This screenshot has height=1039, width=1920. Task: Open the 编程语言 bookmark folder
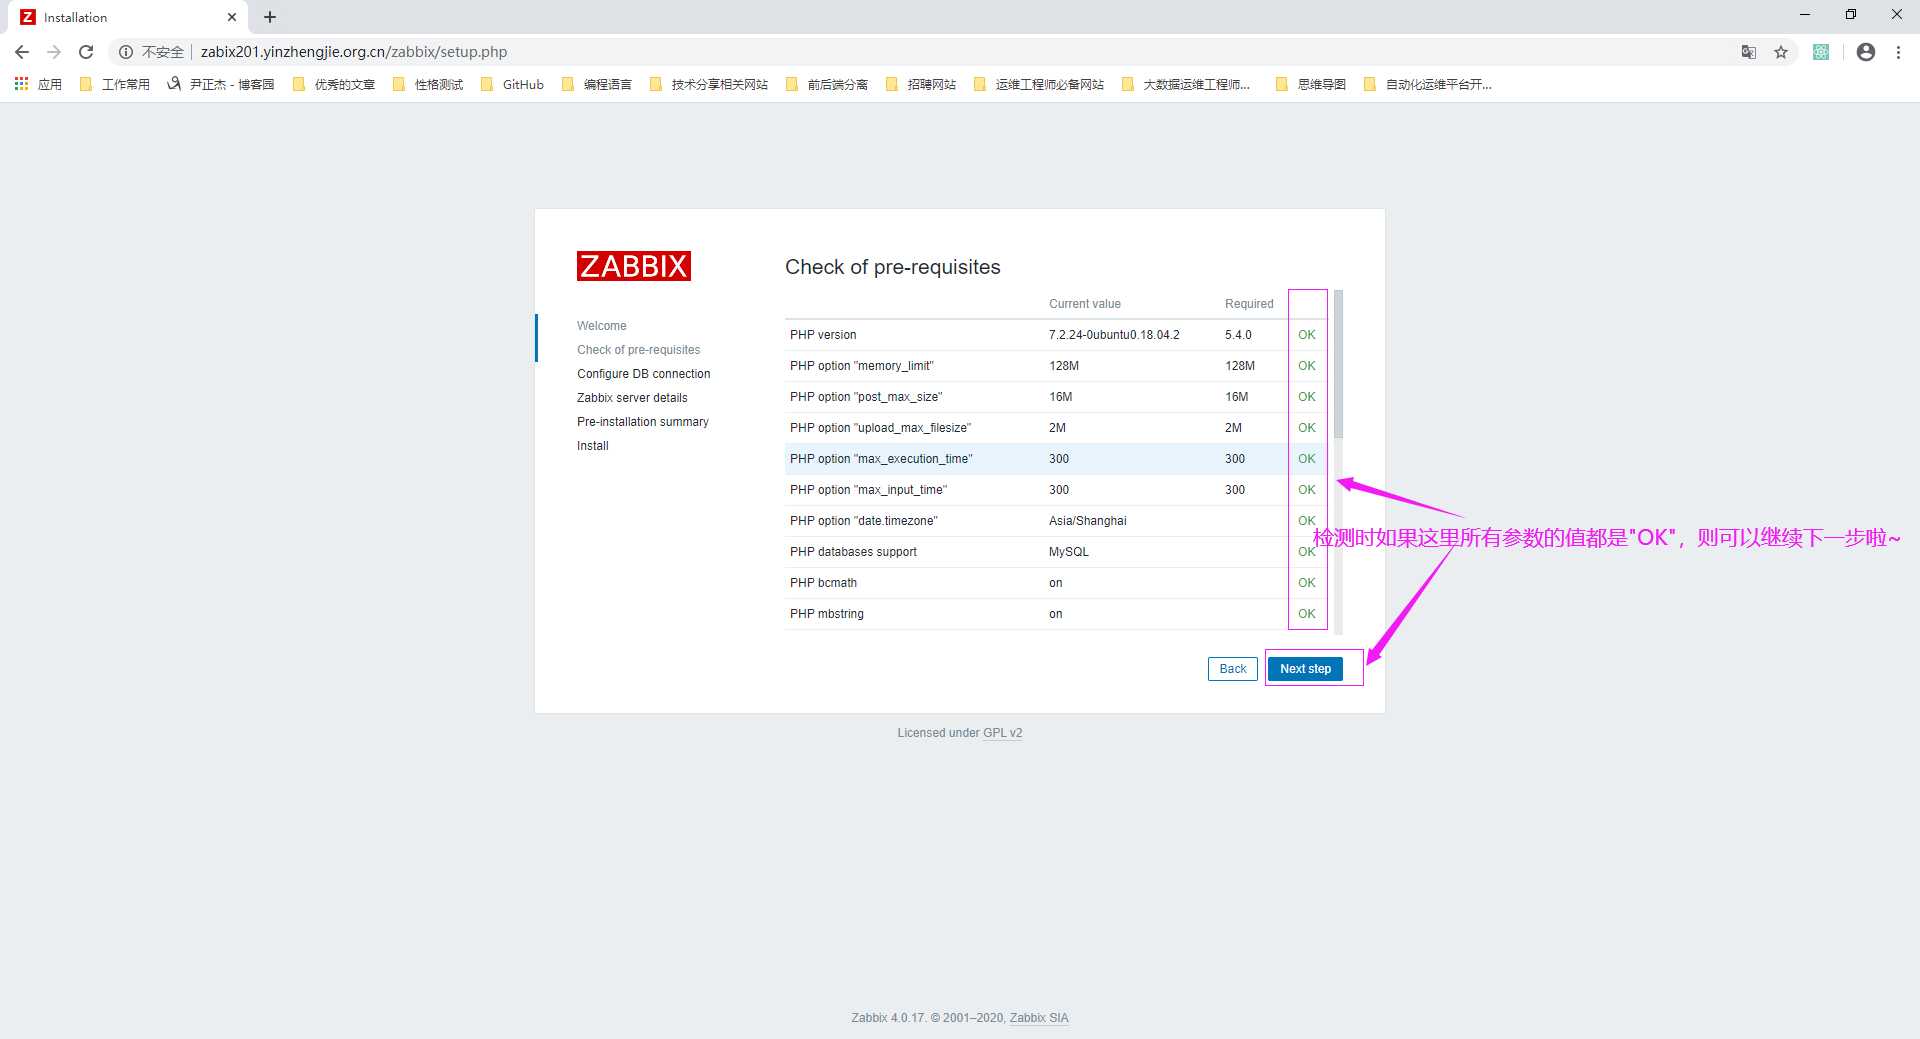(597, 84)
